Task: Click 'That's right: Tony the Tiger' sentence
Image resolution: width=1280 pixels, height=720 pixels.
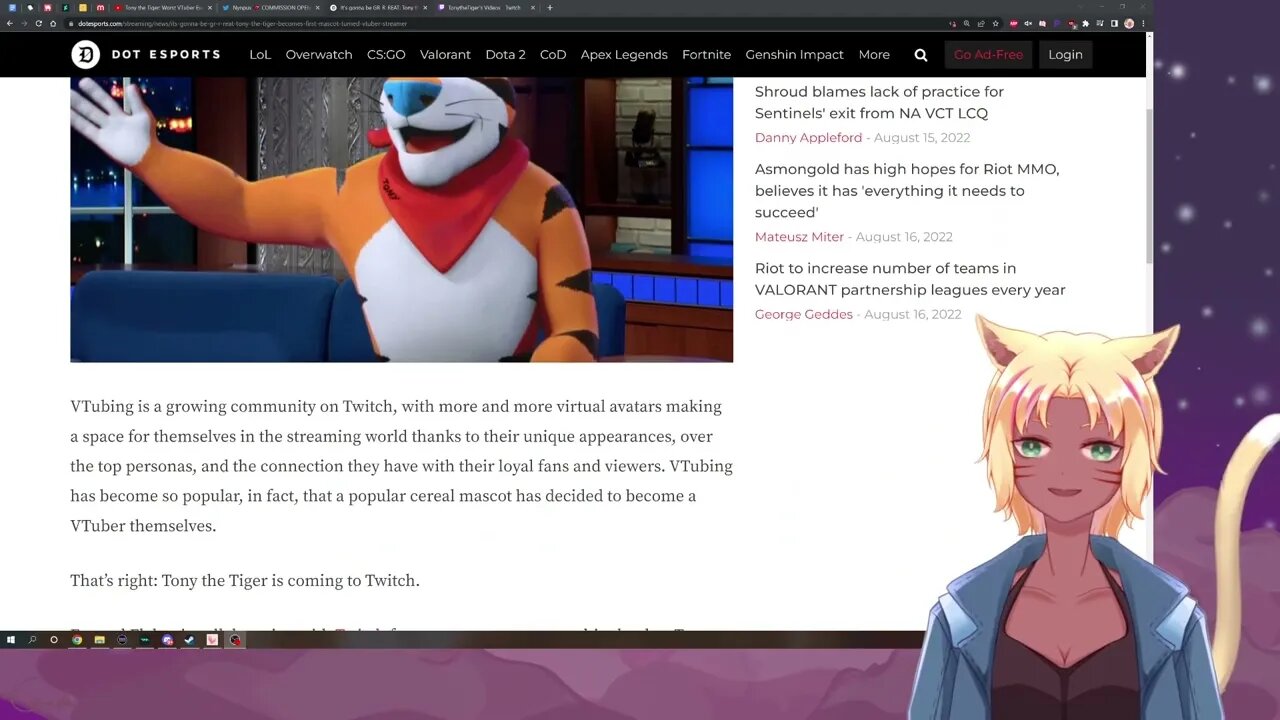Action: click(x=245, y=581)
